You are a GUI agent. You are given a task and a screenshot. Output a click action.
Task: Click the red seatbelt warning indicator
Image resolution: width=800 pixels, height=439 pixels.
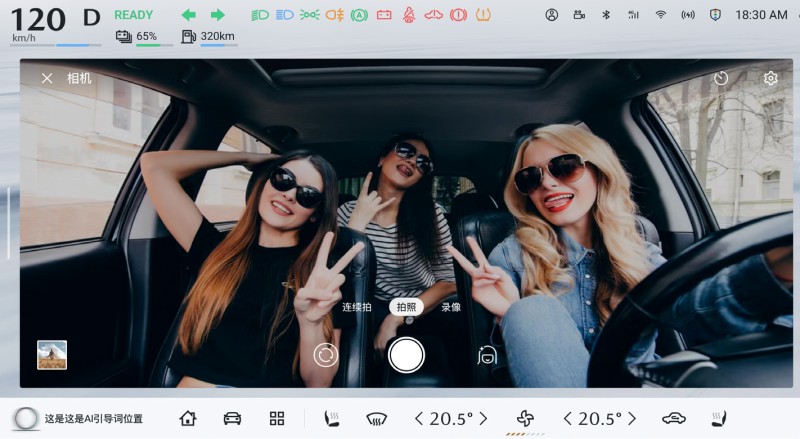click(x=409, y=15)
